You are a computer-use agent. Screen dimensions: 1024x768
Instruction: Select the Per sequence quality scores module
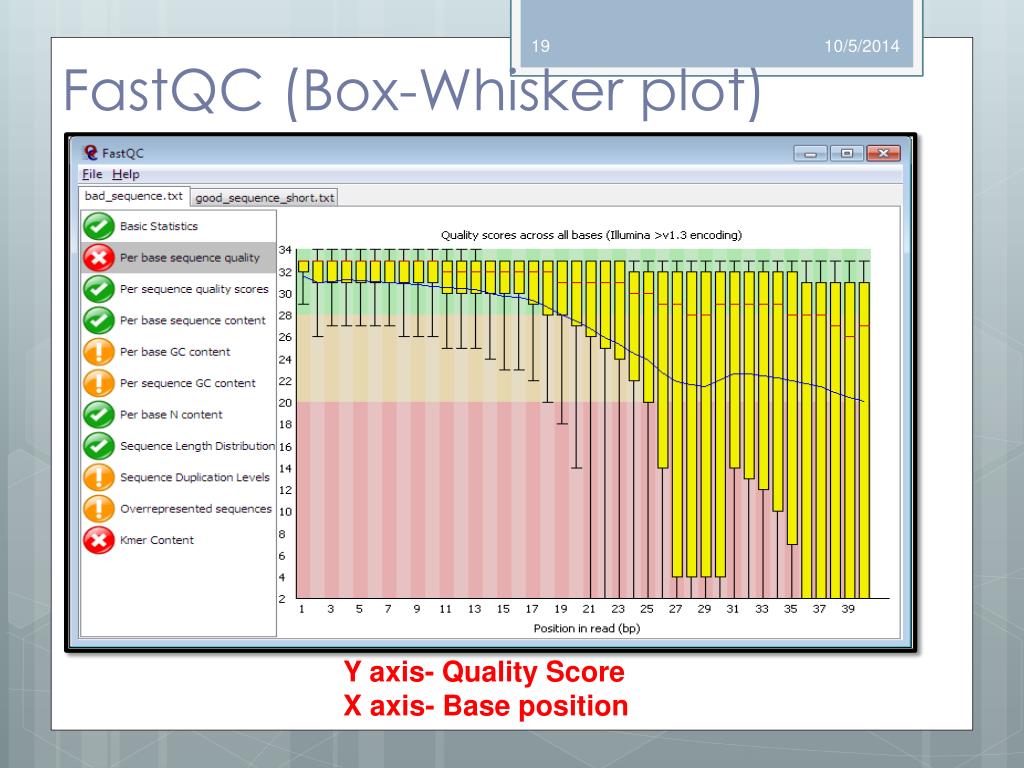click(x=178, y=289)
